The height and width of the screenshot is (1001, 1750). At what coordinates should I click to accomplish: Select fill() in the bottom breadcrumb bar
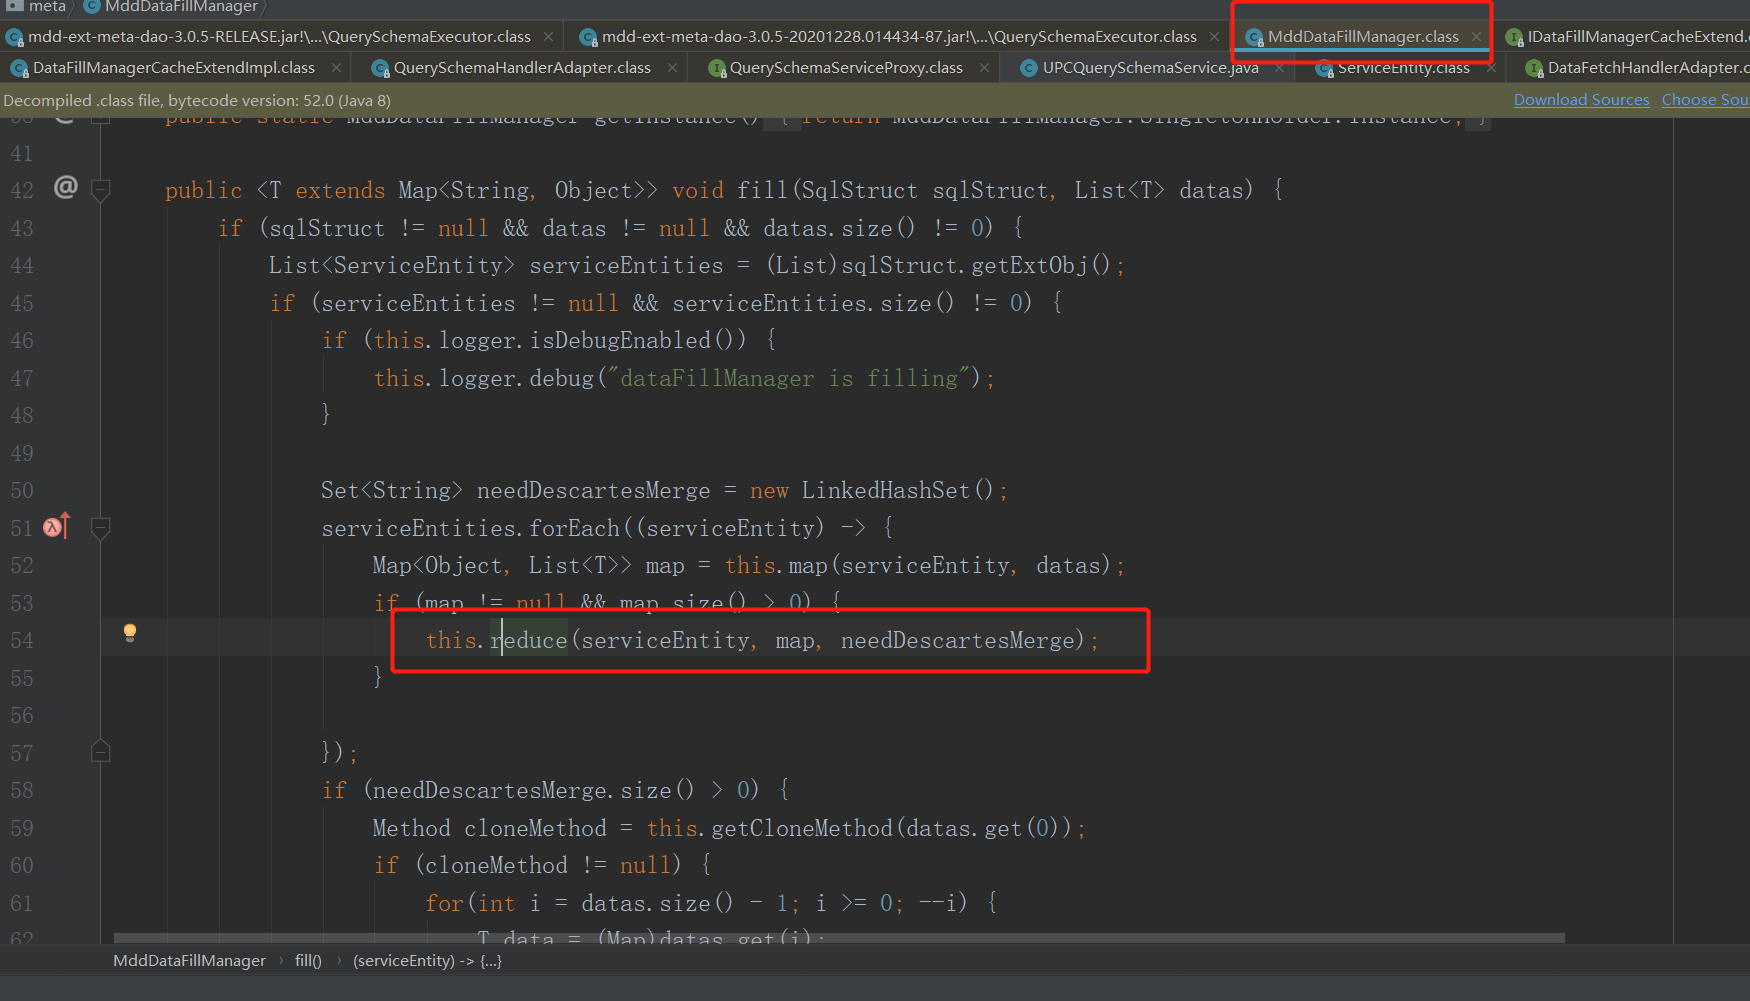pos(308,961)
